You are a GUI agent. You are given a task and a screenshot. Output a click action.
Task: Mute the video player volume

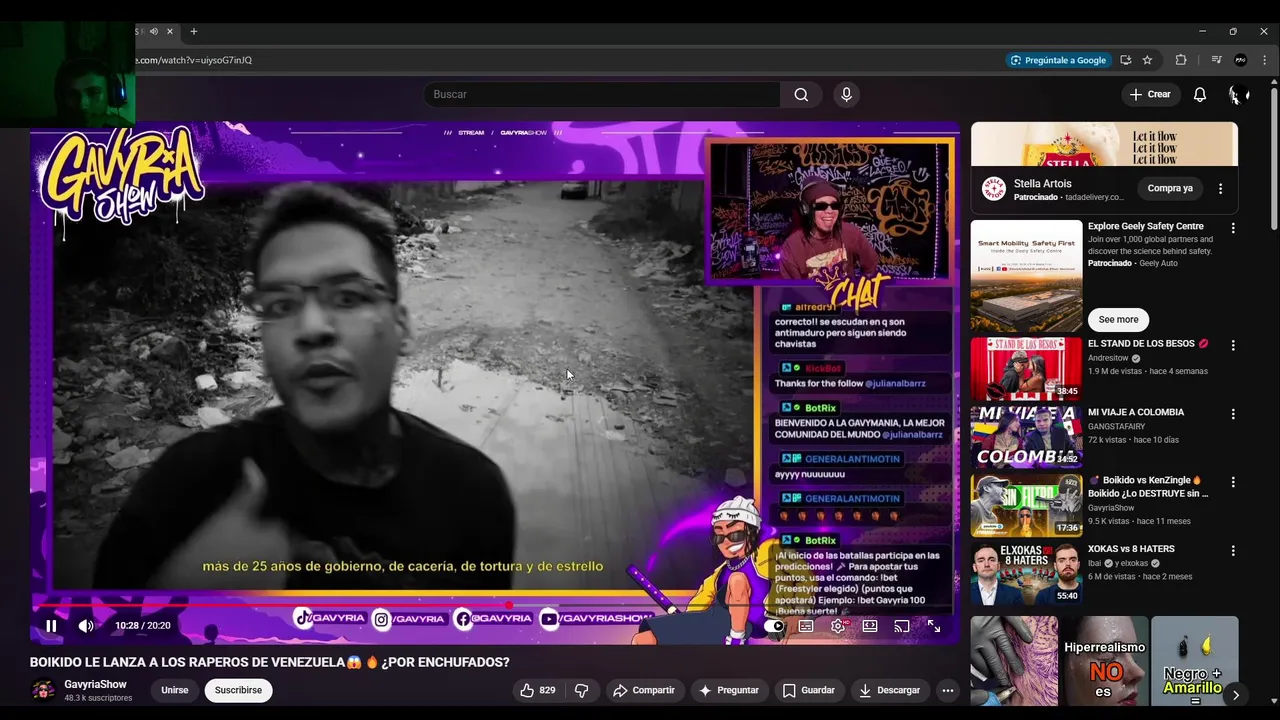[x=86, y=626]
